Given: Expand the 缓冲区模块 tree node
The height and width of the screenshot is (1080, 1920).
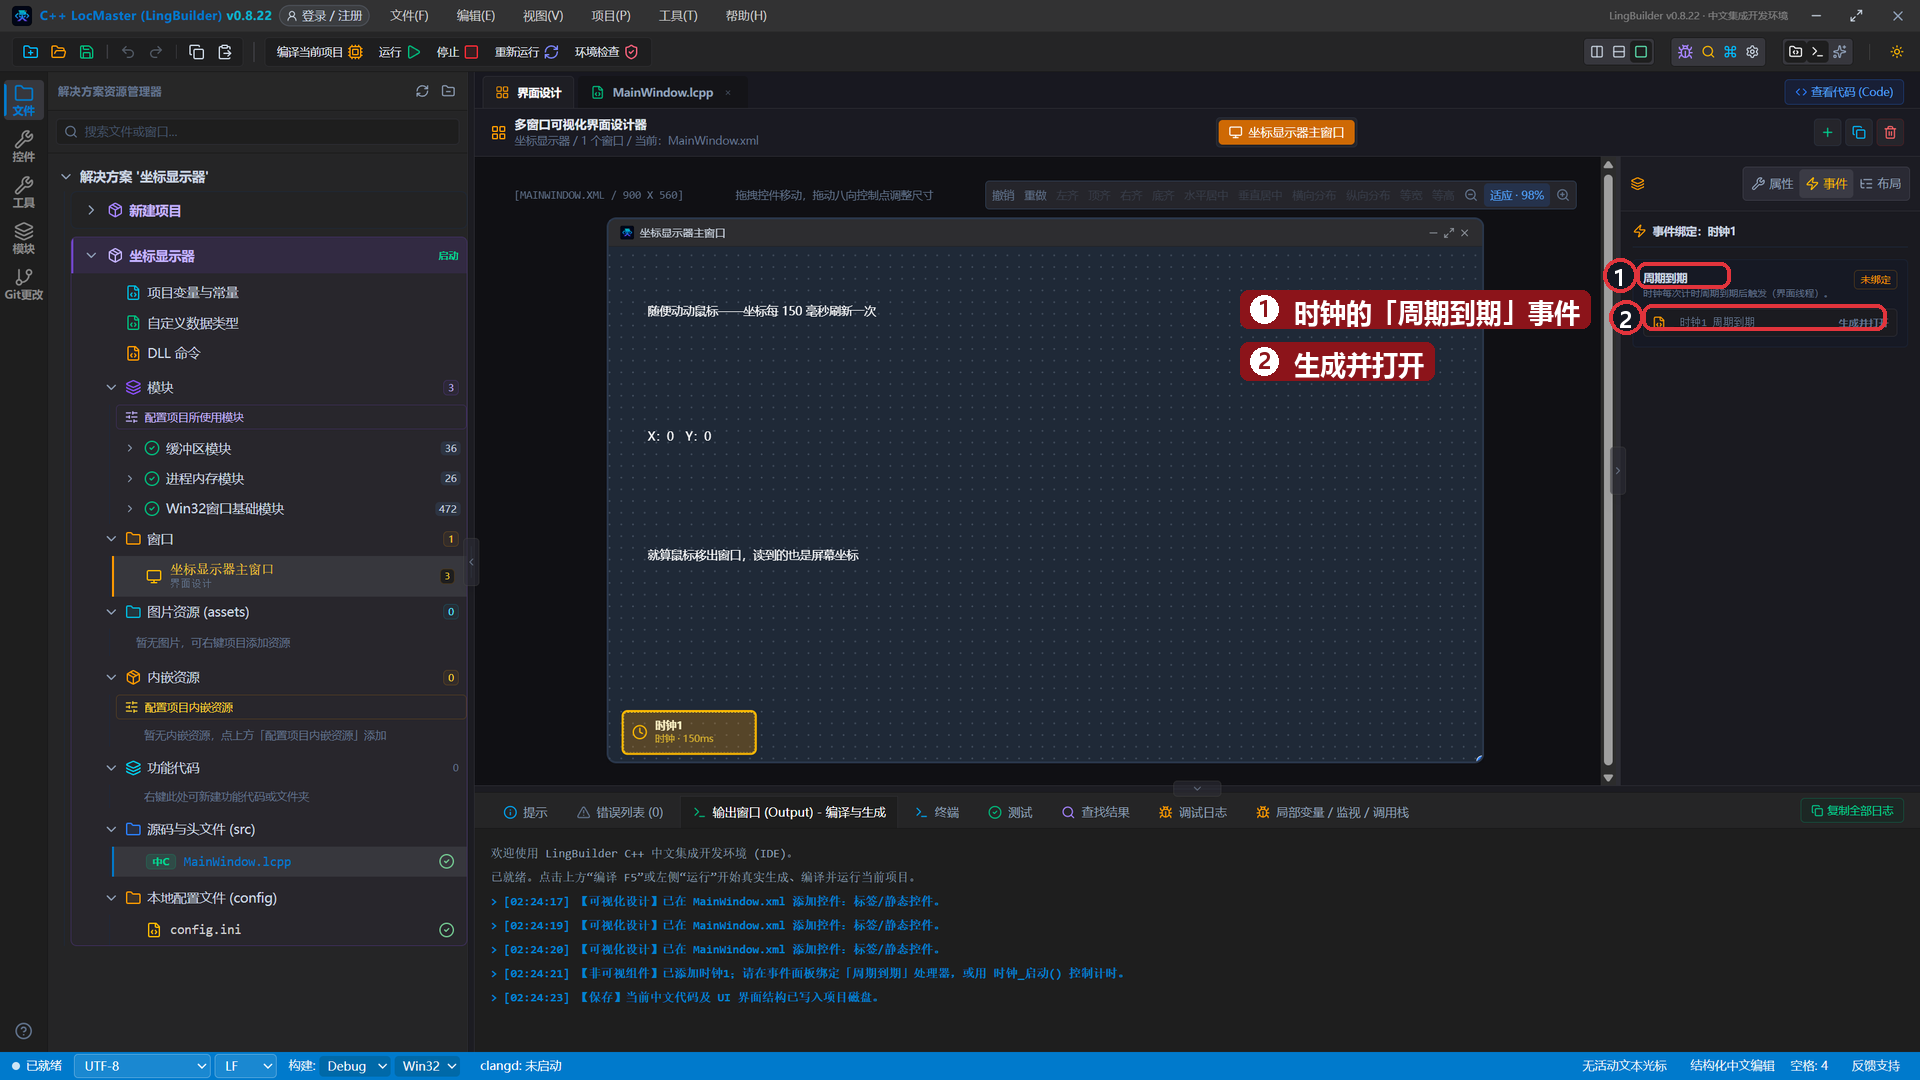Looking at the screenshot, I should pyautogui.click(x=130, y=448).
